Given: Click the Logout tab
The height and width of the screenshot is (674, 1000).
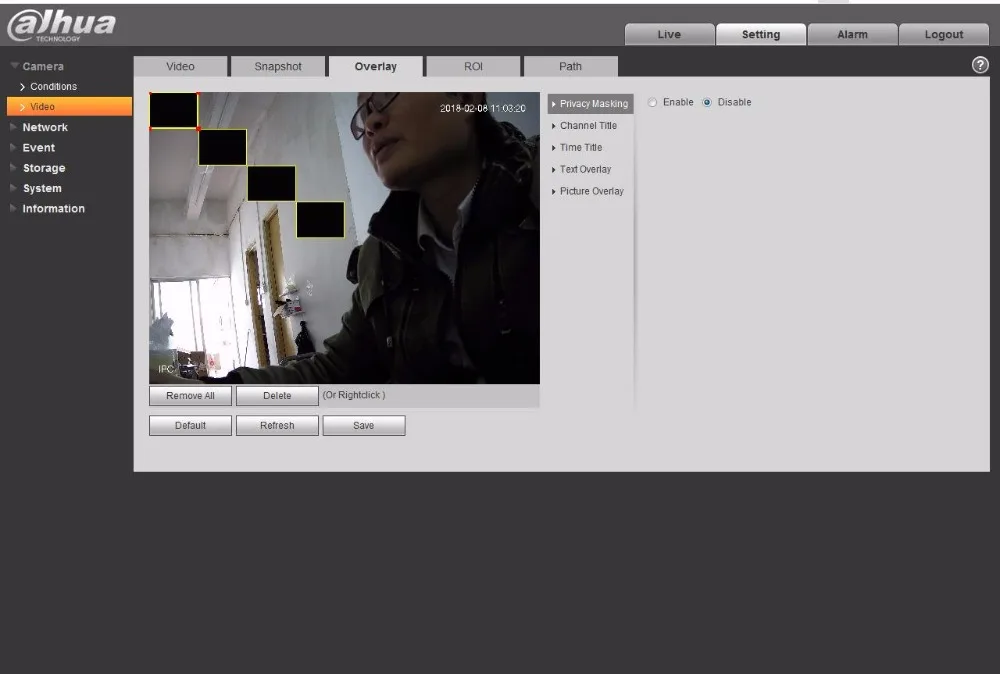Looking at the screenshot, I should pyautogui.click(x=944, y=34).
